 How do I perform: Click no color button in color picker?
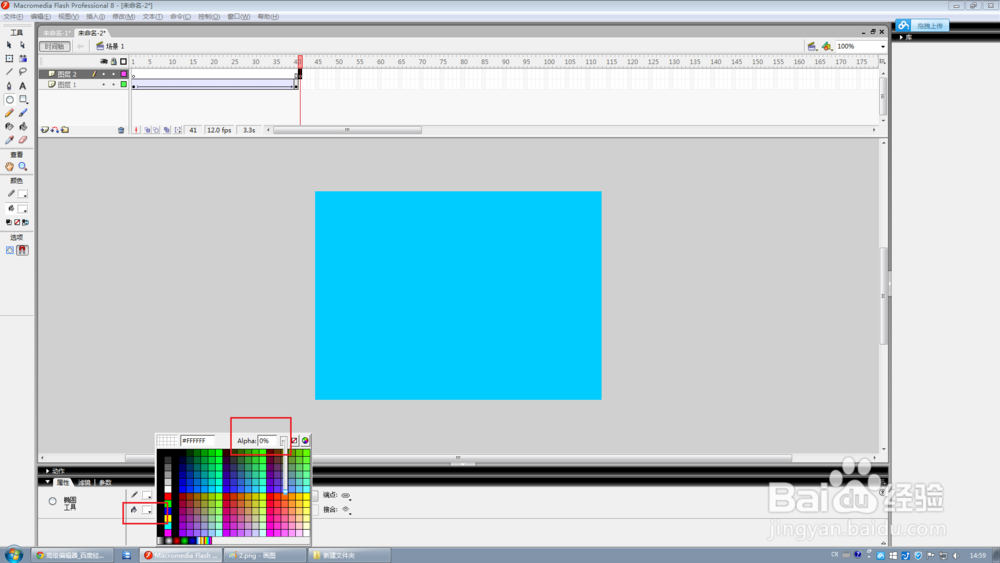pyautogui.click(x=294, y=441)
